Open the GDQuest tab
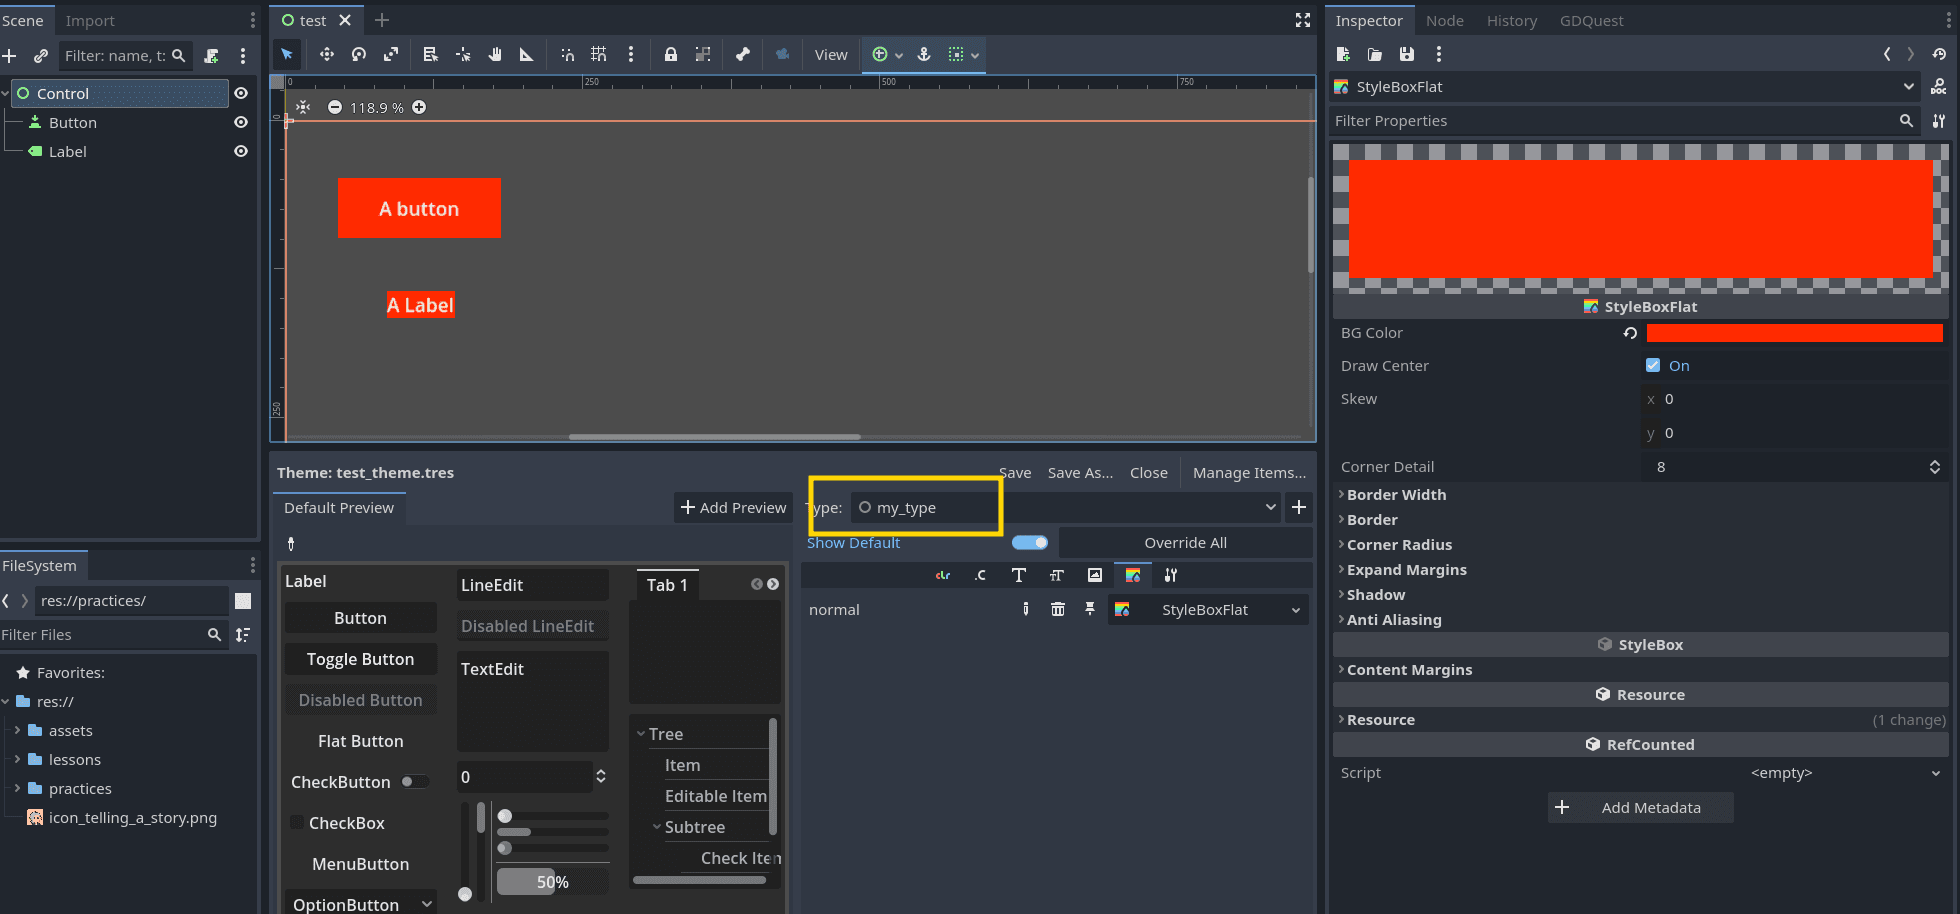The height and width of the screenshot is (914, 1960). coord(1591,20)
